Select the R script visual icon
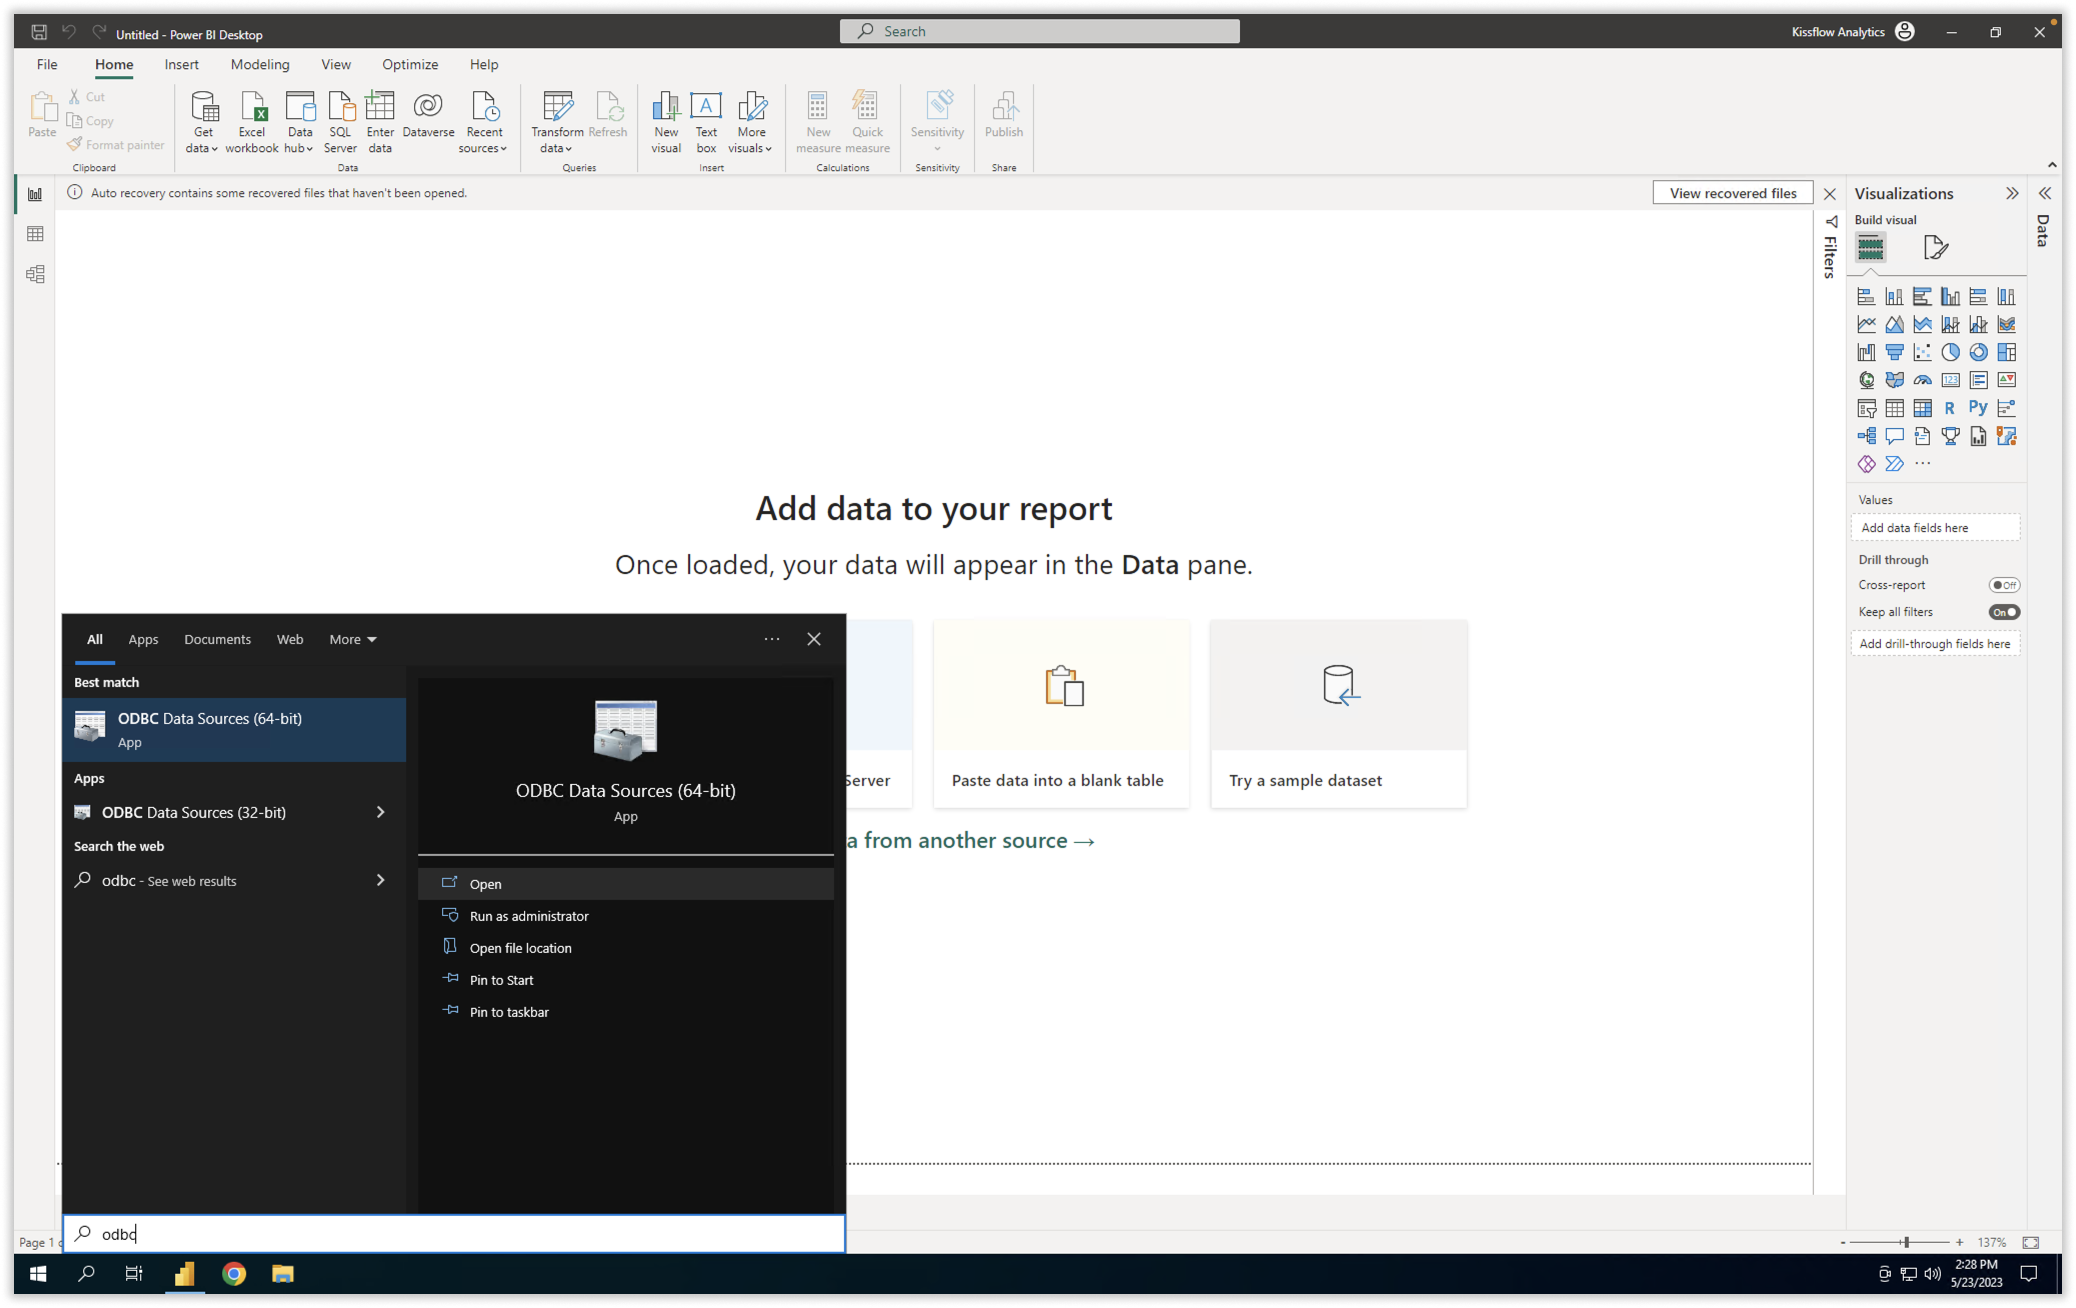 (1950, 408)
